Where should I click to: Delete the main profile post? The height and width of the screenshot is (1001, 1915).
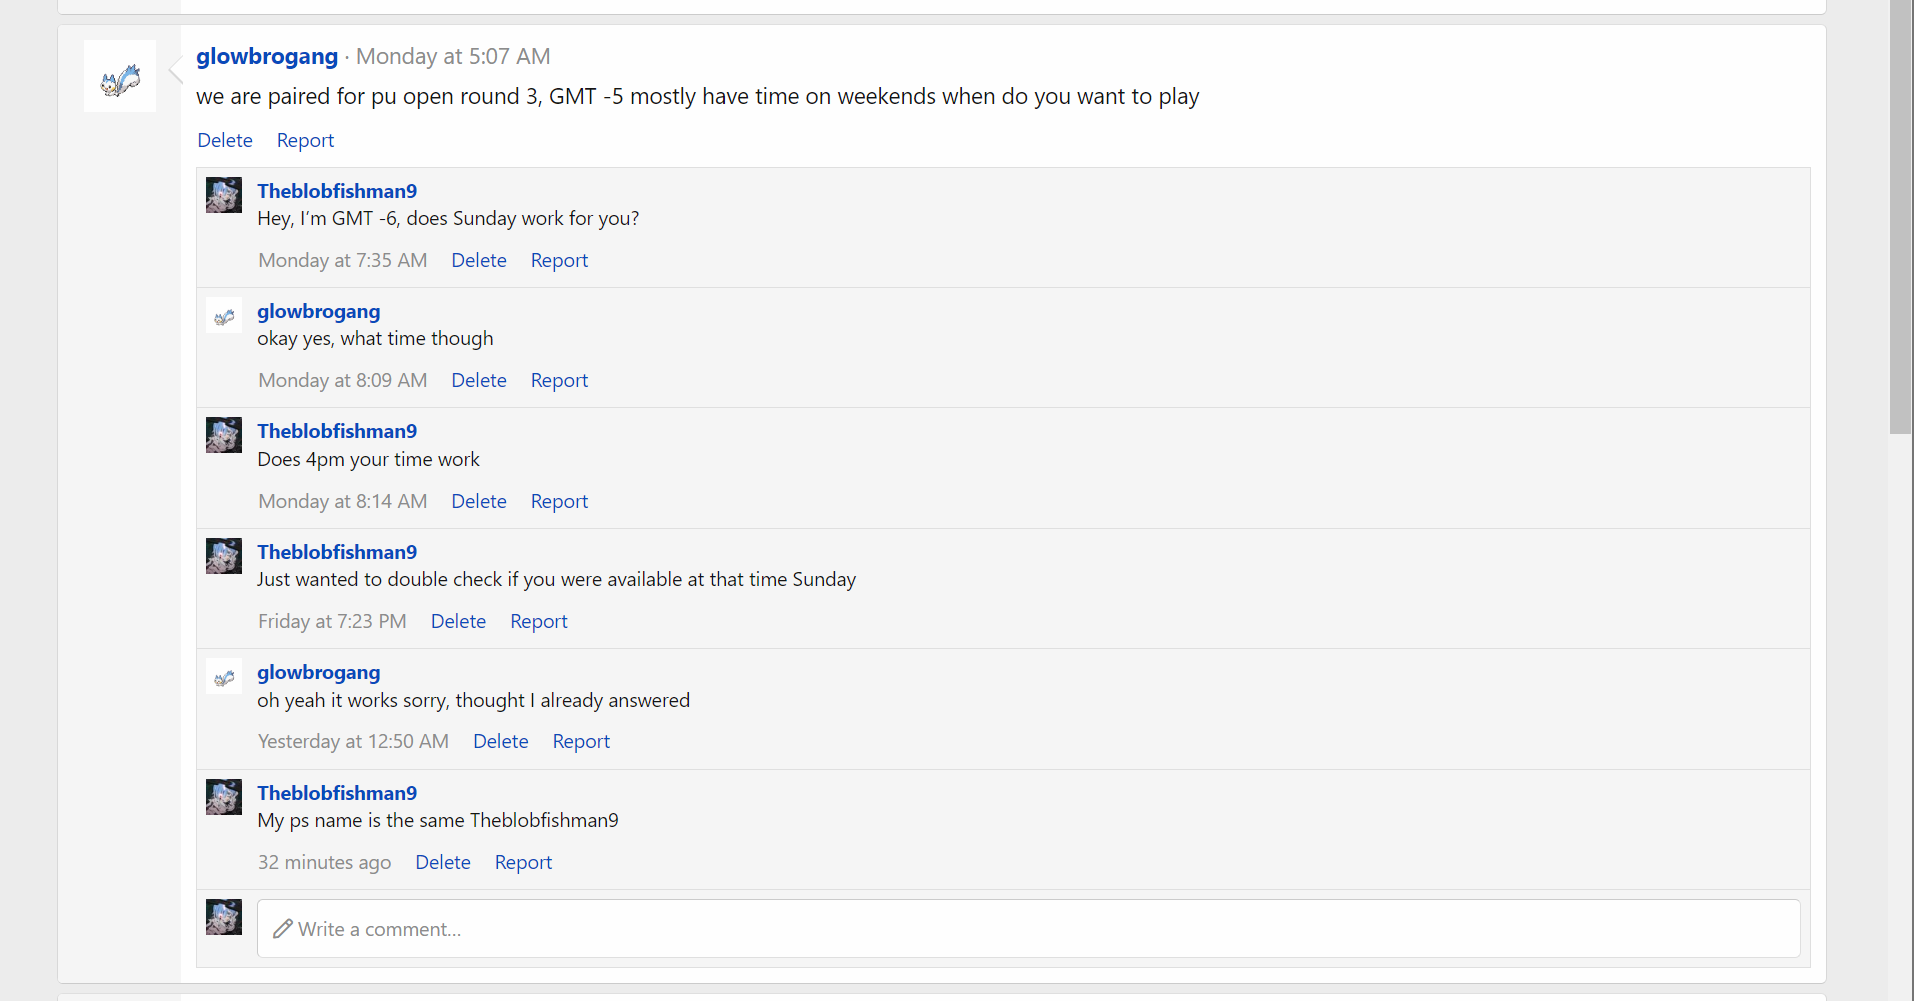[225, 141]
